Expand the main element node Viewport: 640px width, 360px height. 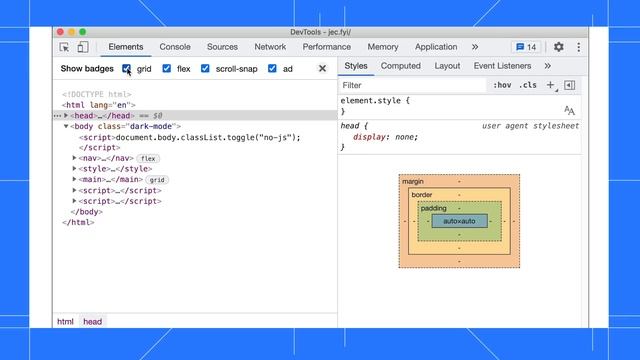pos(74,179)
